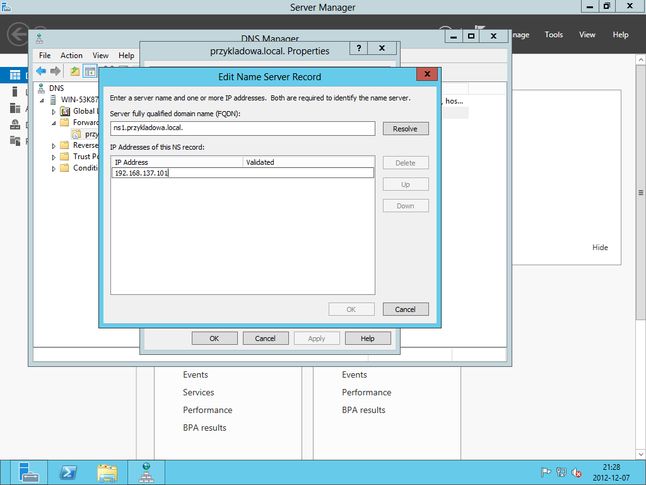Collapse the WIN-53K87 server node

[x=42, y=100]
